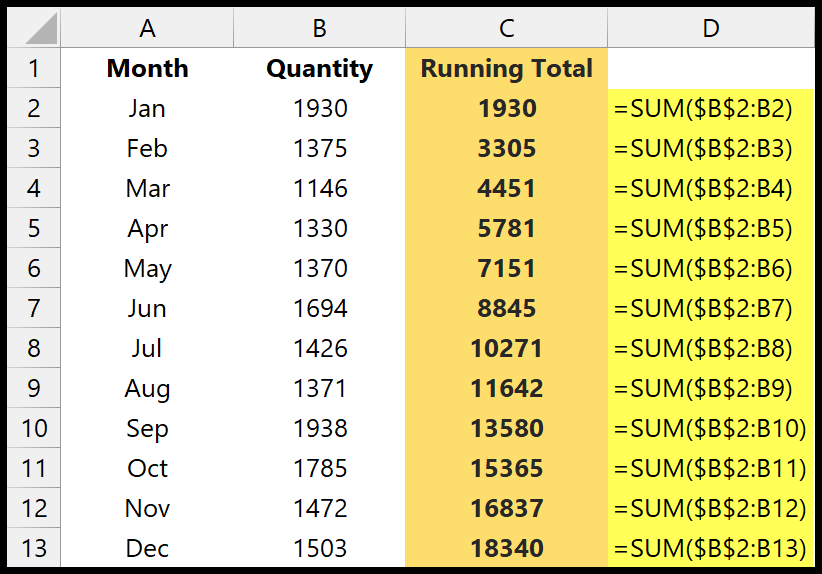
Task: Select running total cell 15365
Action: tap(506, 468)
